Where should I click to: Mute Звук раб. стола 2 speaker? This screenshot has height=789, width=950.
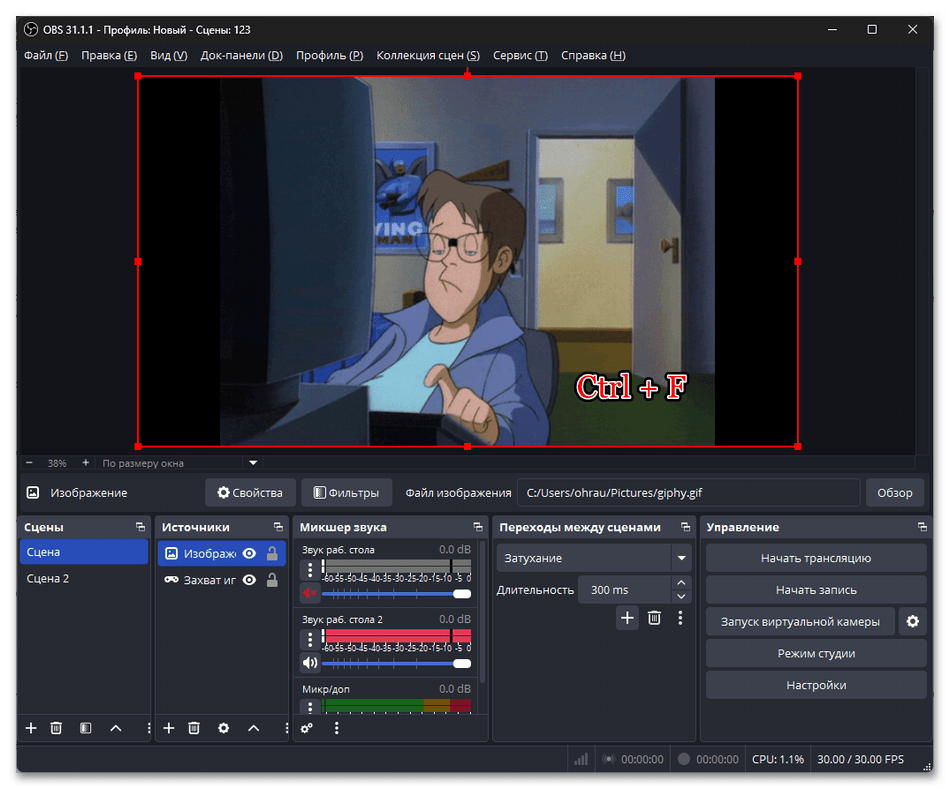click(310, 662)
